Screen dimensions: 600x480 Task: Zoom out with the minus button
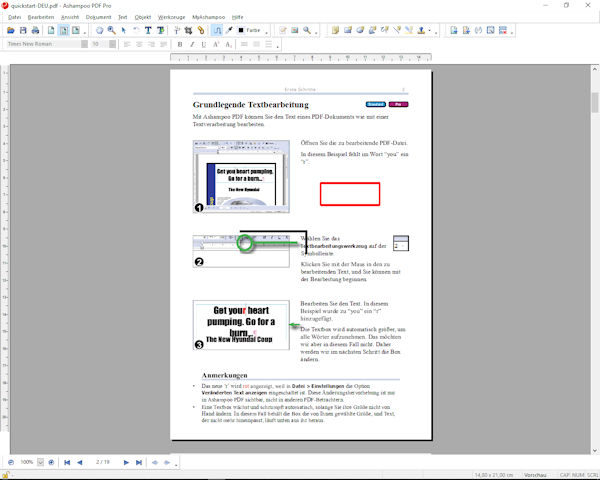coord(11,462)
